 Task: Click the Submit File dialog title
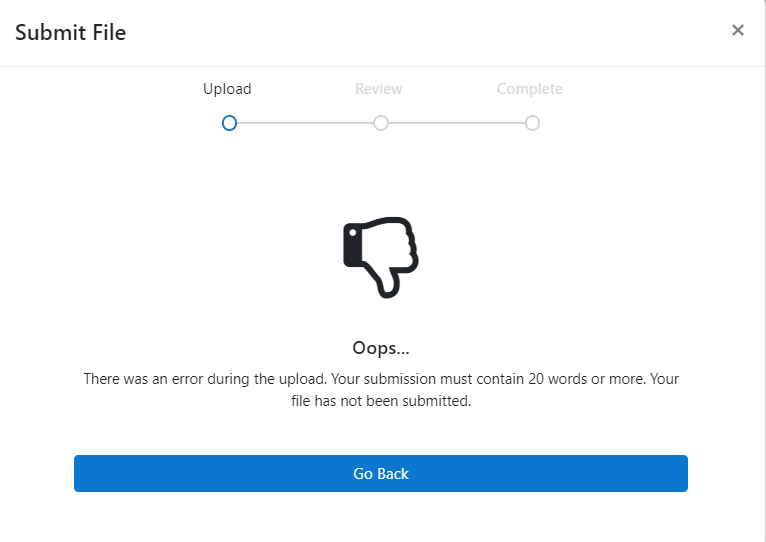70,33
